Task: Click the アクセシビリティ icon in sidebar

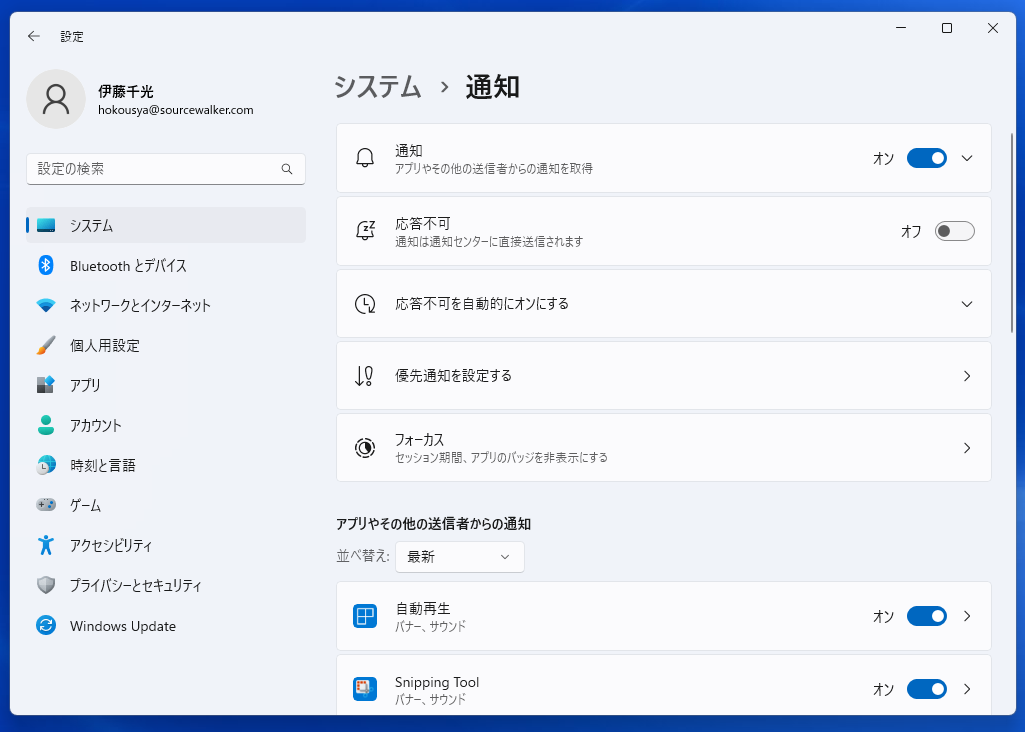Action: coord(46,545)
